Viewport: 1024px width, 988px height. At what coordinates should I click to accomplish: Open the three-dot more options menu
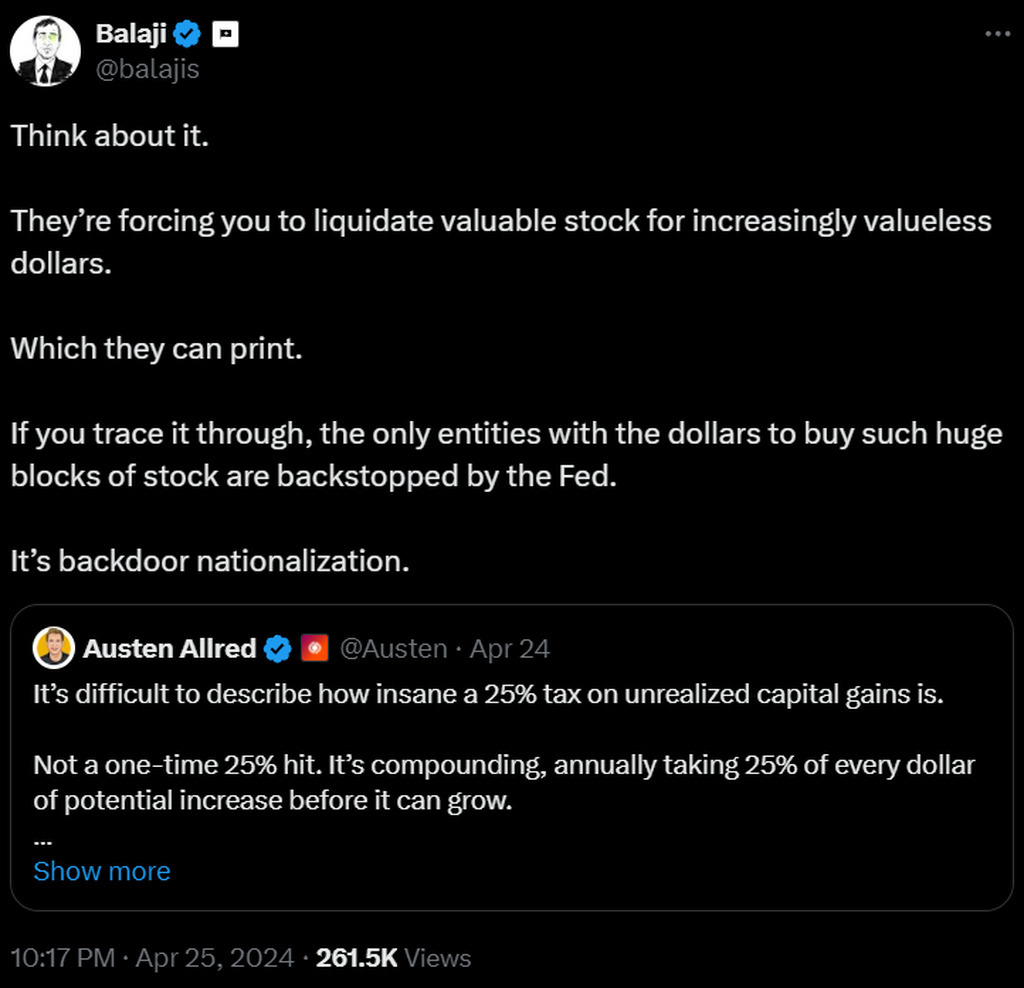click(x=998, y=33)
